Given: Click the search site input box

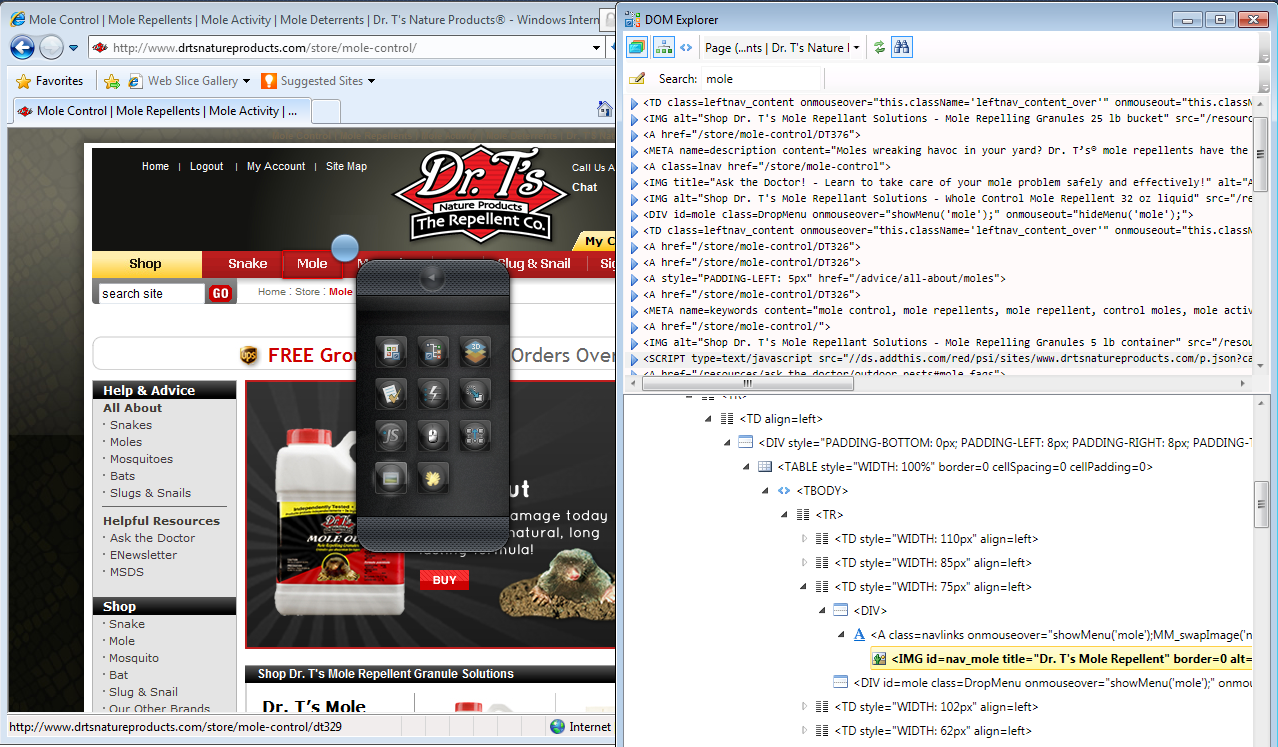Looking at the screenshot, I should (152, 293).
